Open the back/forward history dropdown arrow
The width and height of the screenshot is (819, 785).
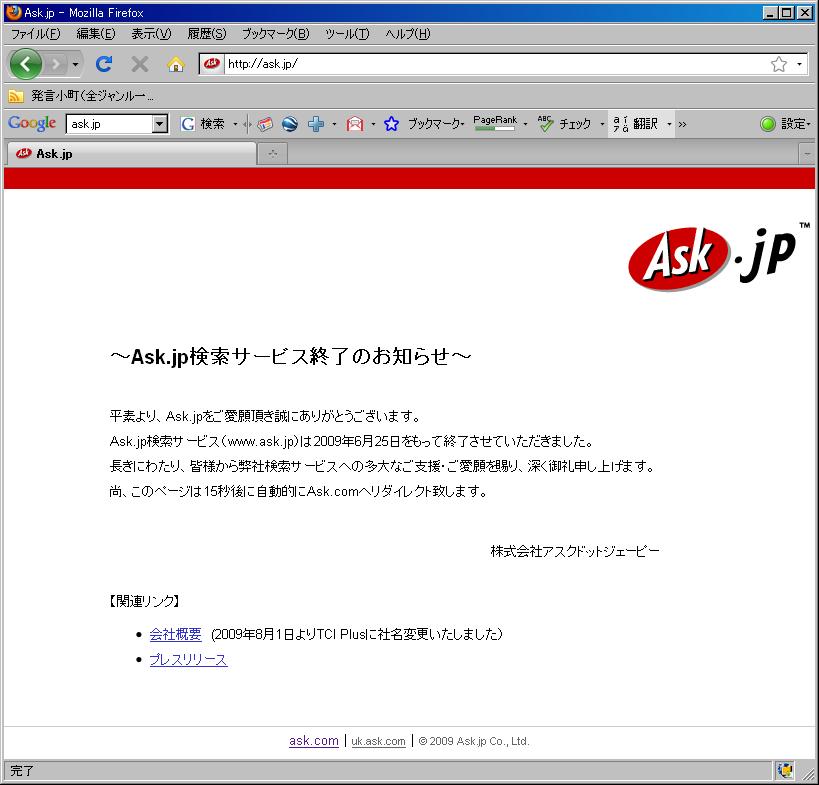pyautogui.click(x=75, y=64)
